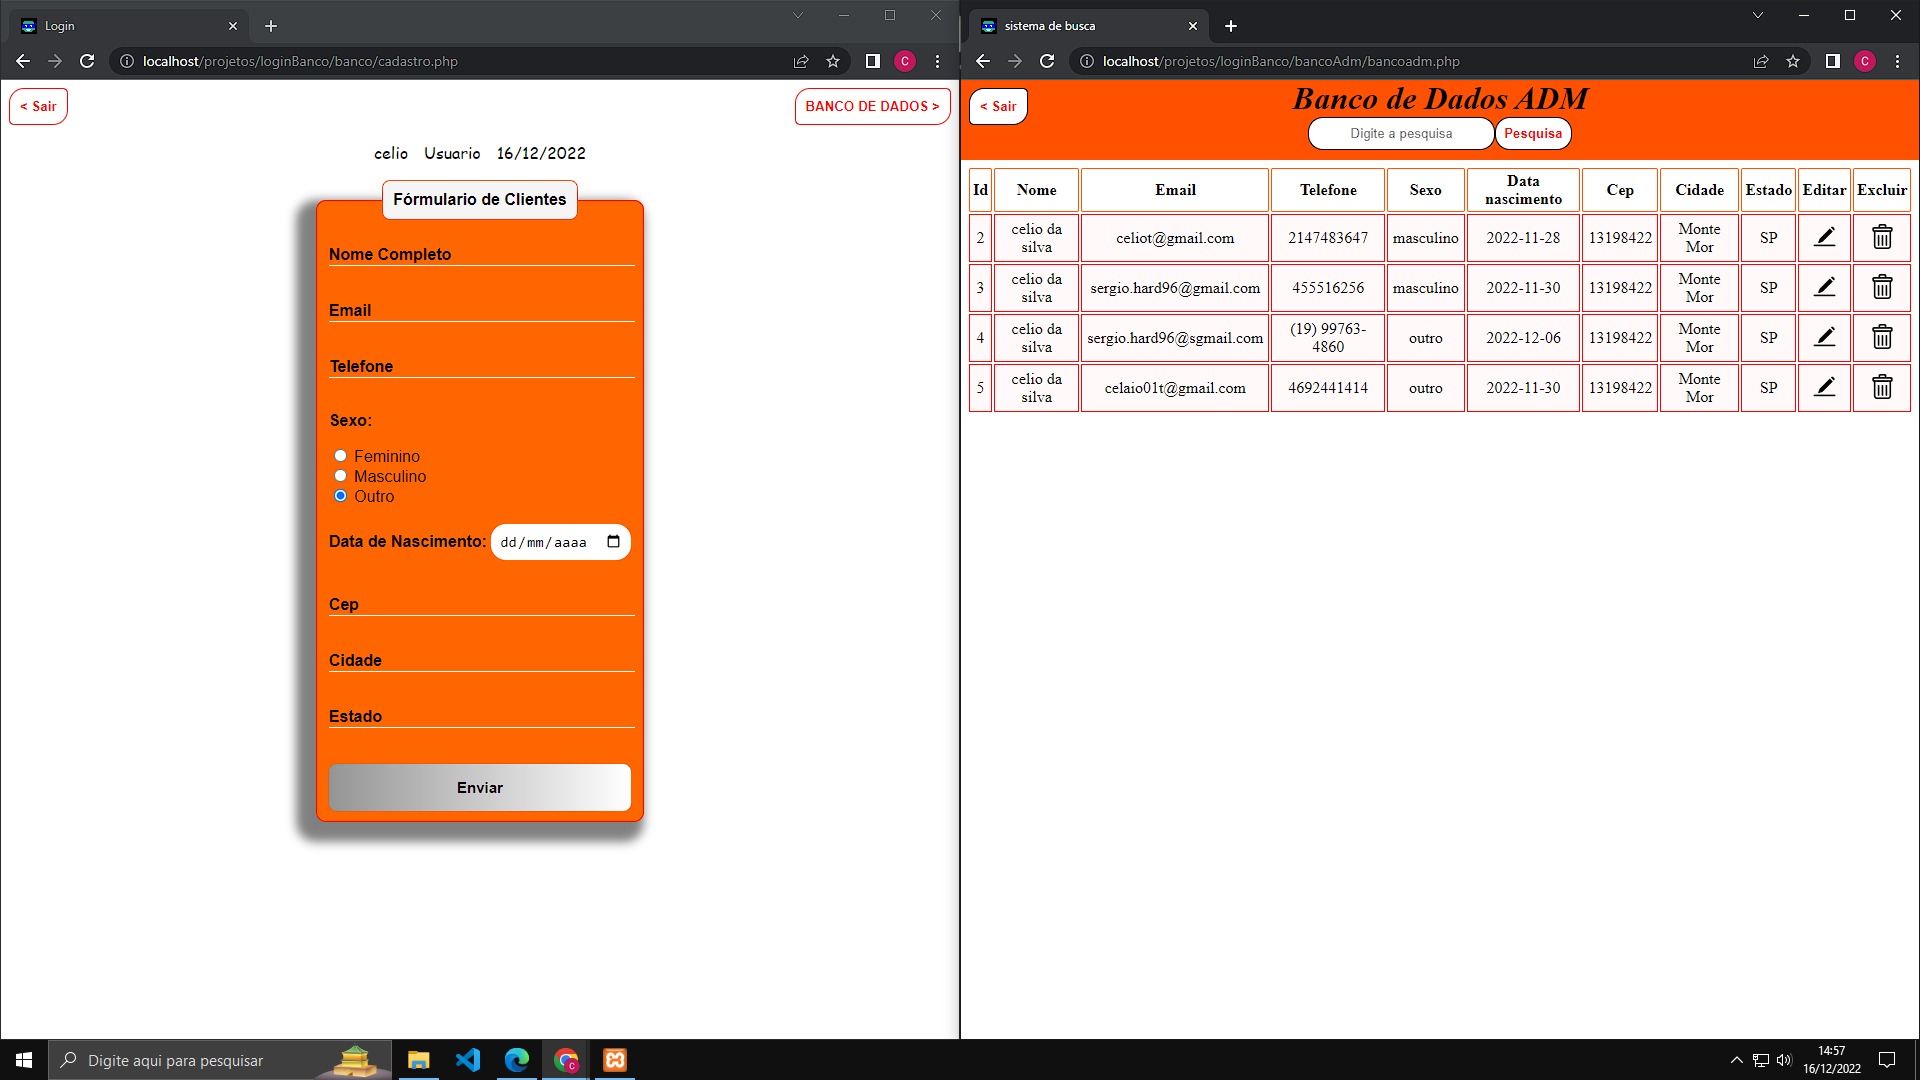This screenshot has width=1920, height=1080.
Task: Bookmark the cadastro.php page with star icon
Action: (x=833, y=61)
